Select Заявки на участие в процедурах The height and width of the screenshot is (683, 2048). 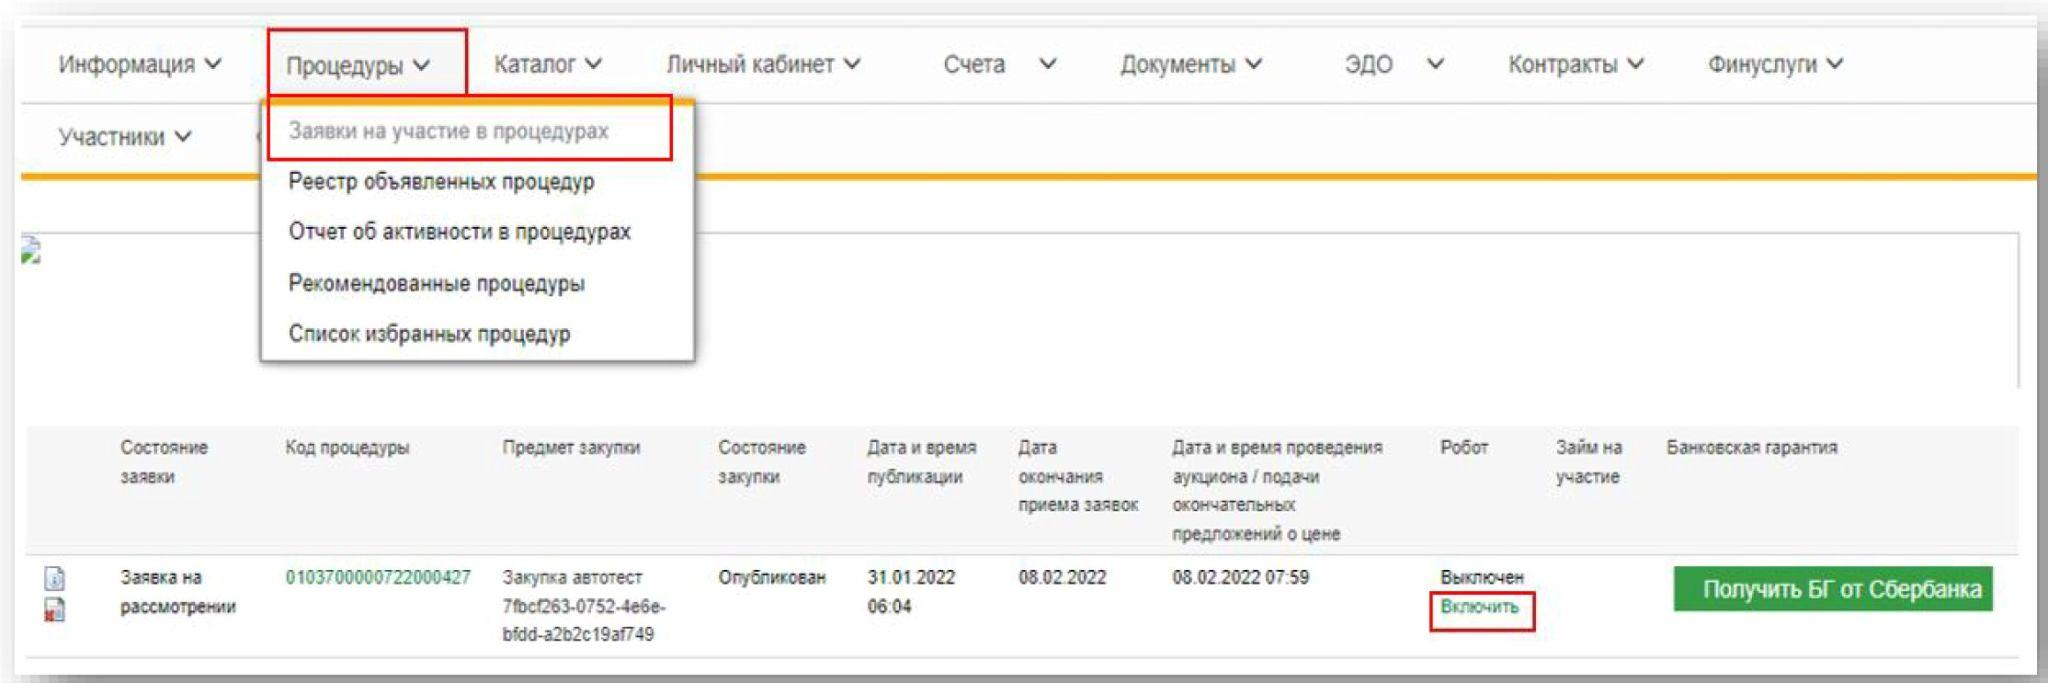click(x=448, y=131)
